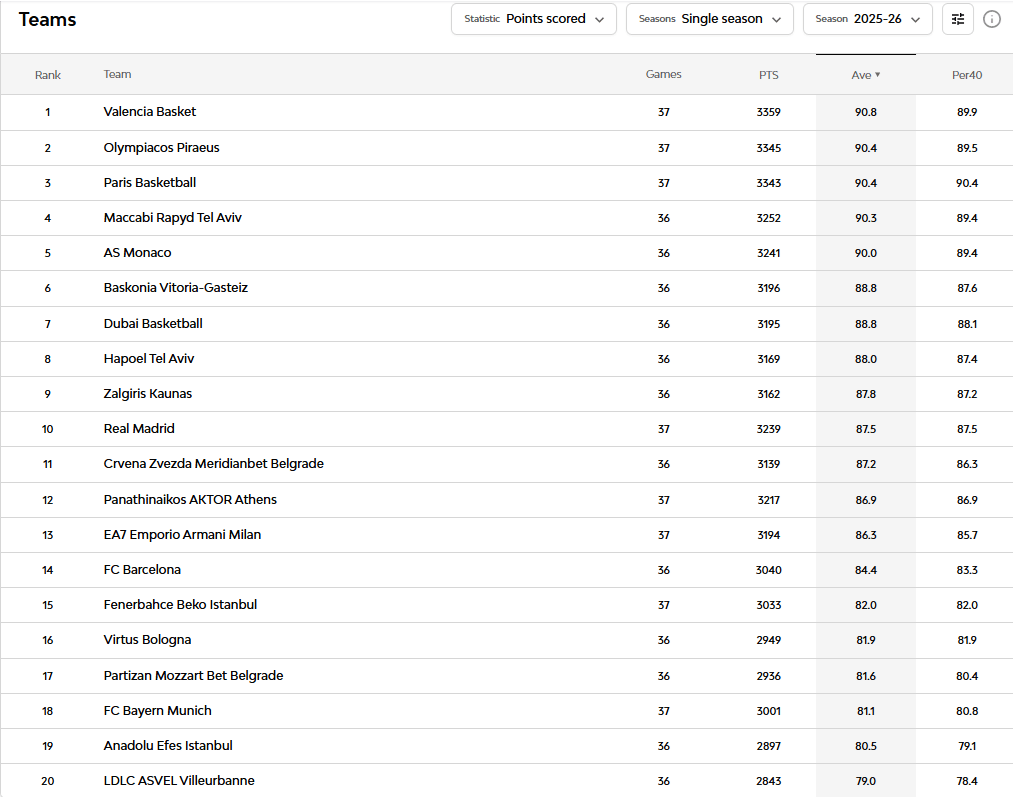The width and height of the screenshot is (1013, 797).
Task: Open the Seasons Single season dropdown
Action: coord(709,19)
